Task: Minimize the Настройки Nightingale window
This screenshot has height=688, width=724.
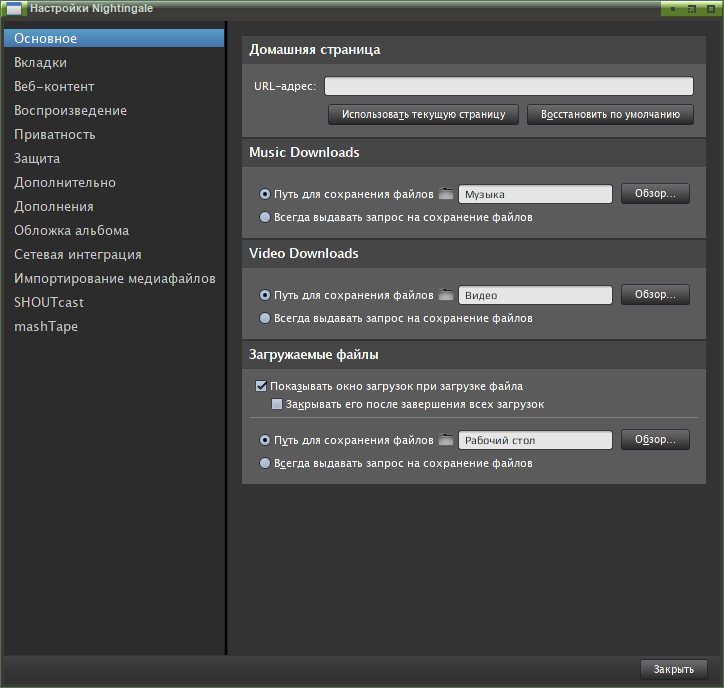Action: coord(673,9)
